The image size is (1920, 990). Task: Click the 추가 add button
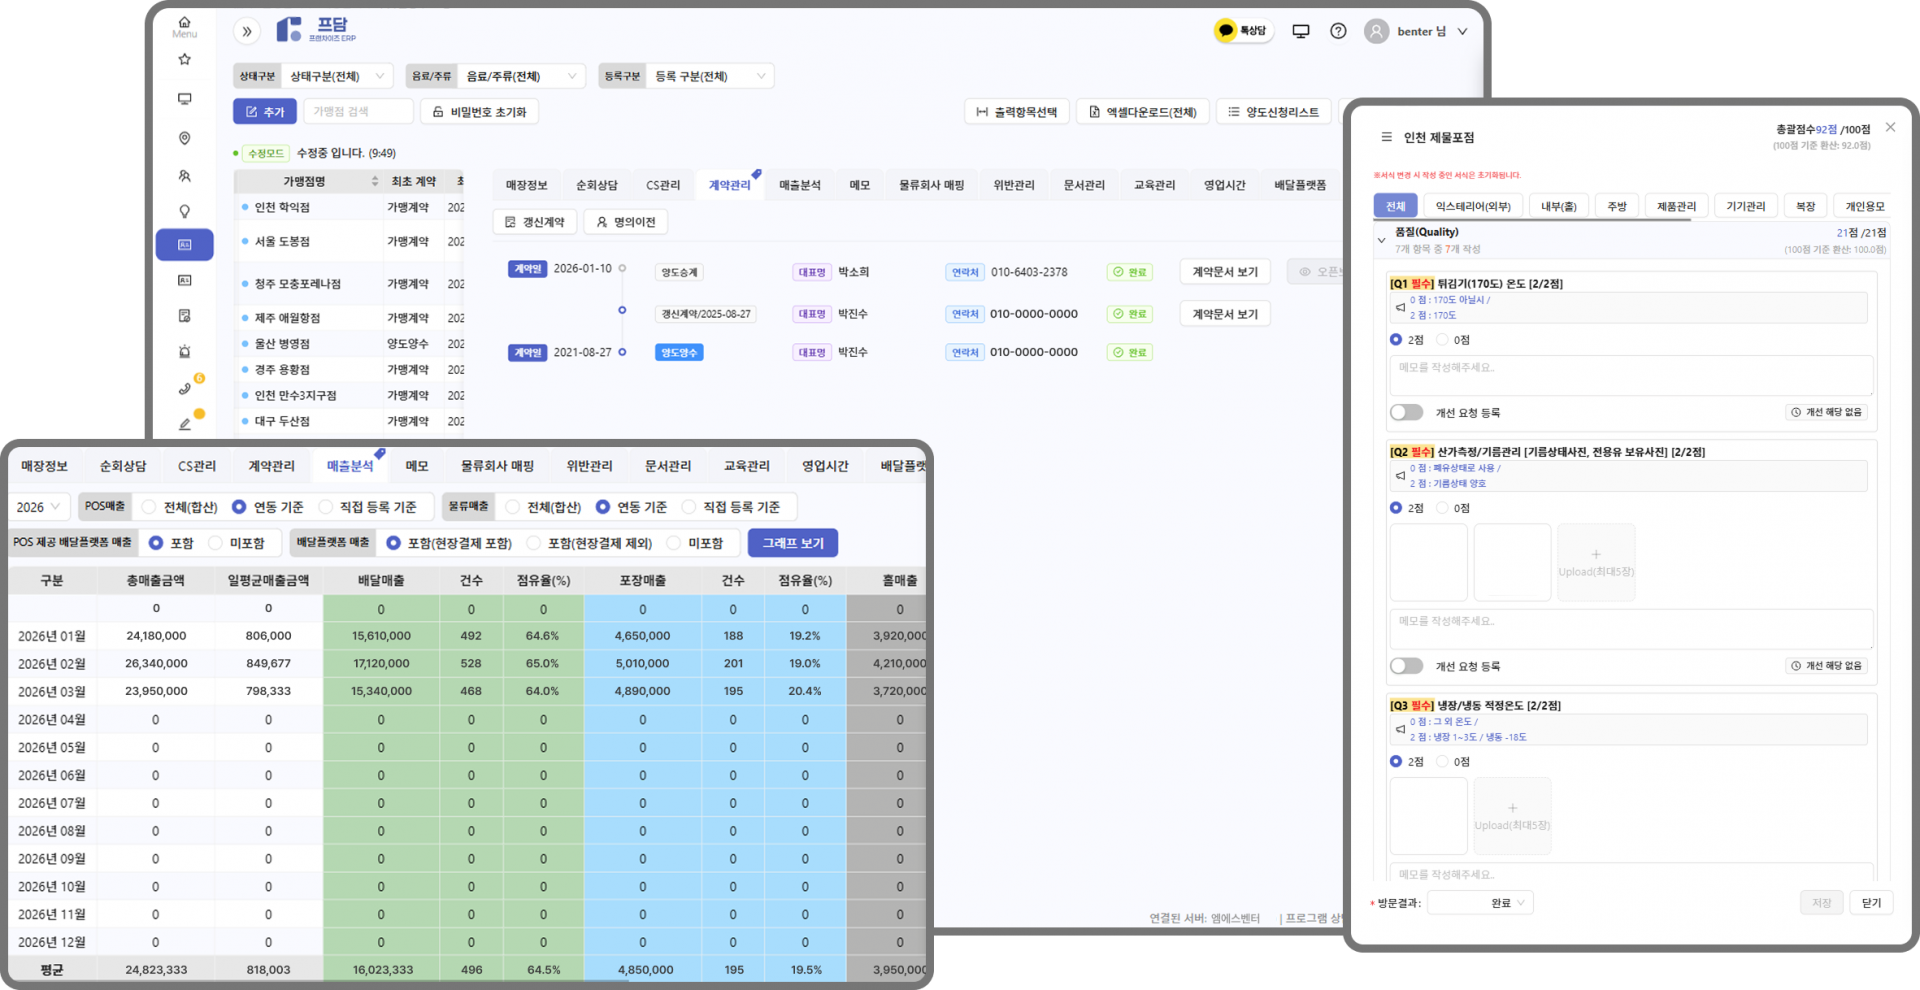265,112
